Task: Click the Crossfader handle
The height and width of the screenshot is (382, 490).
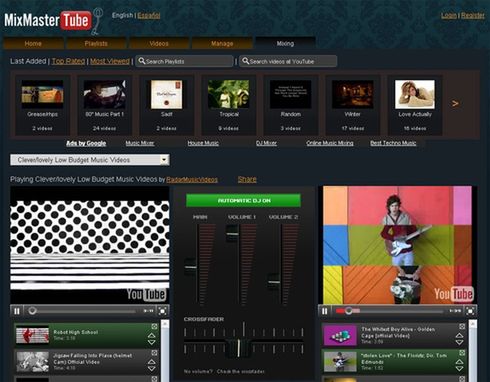Action: coord(238,348)
